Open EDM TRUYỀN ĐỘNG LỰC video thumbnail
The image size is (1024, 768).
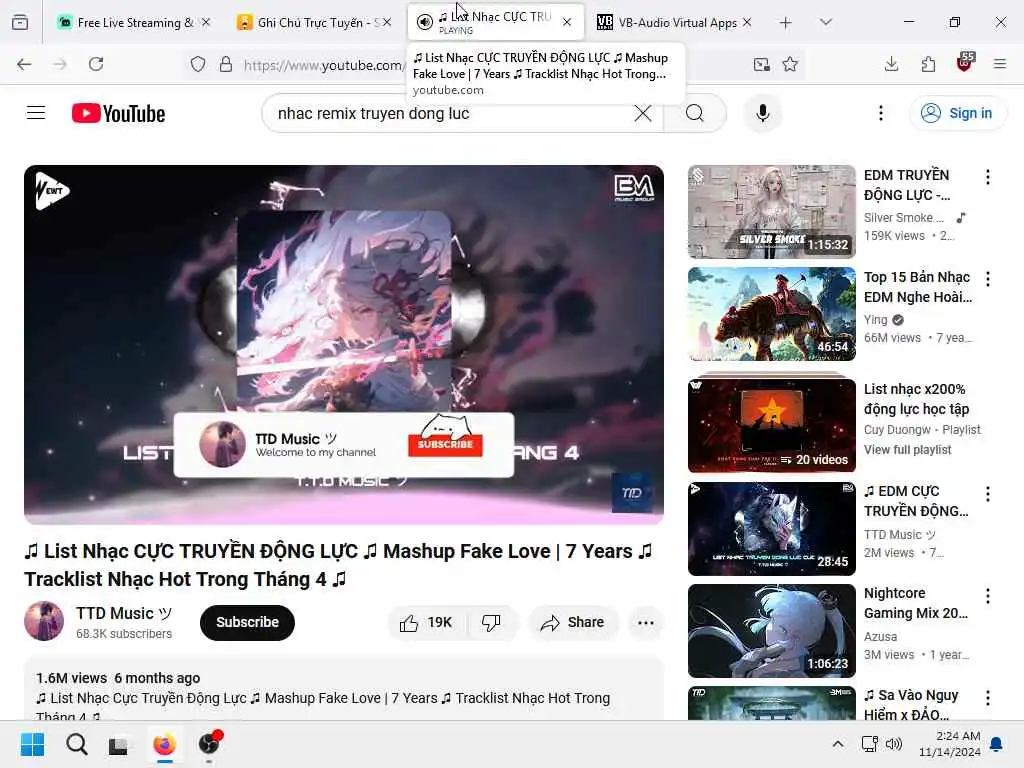pyautogui.click(x=771, y=212)
